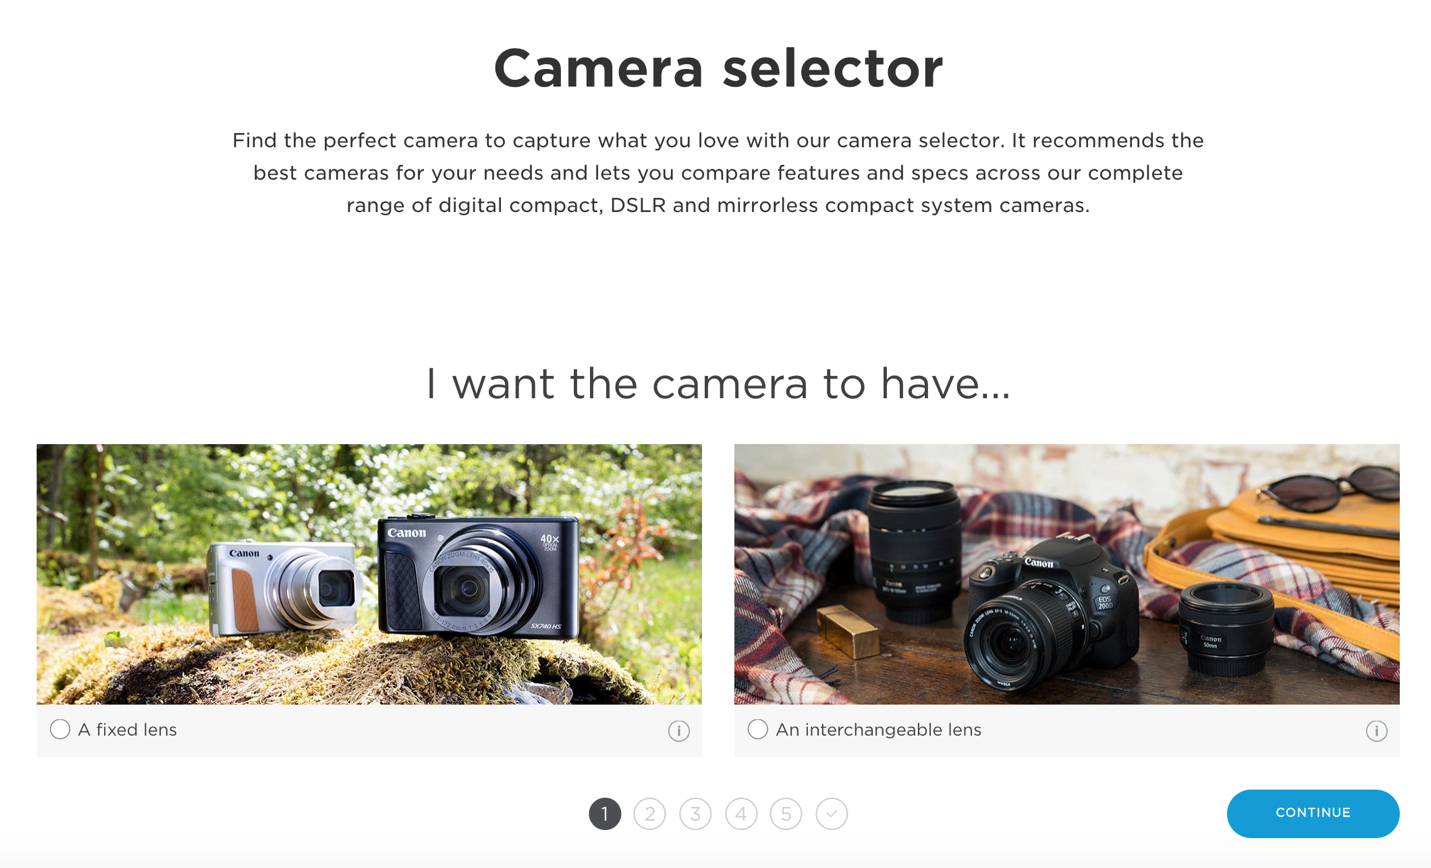The image size is (1431, 868).
Task: Click the active step 1 indicator
Action: click(x=605, y=814)
